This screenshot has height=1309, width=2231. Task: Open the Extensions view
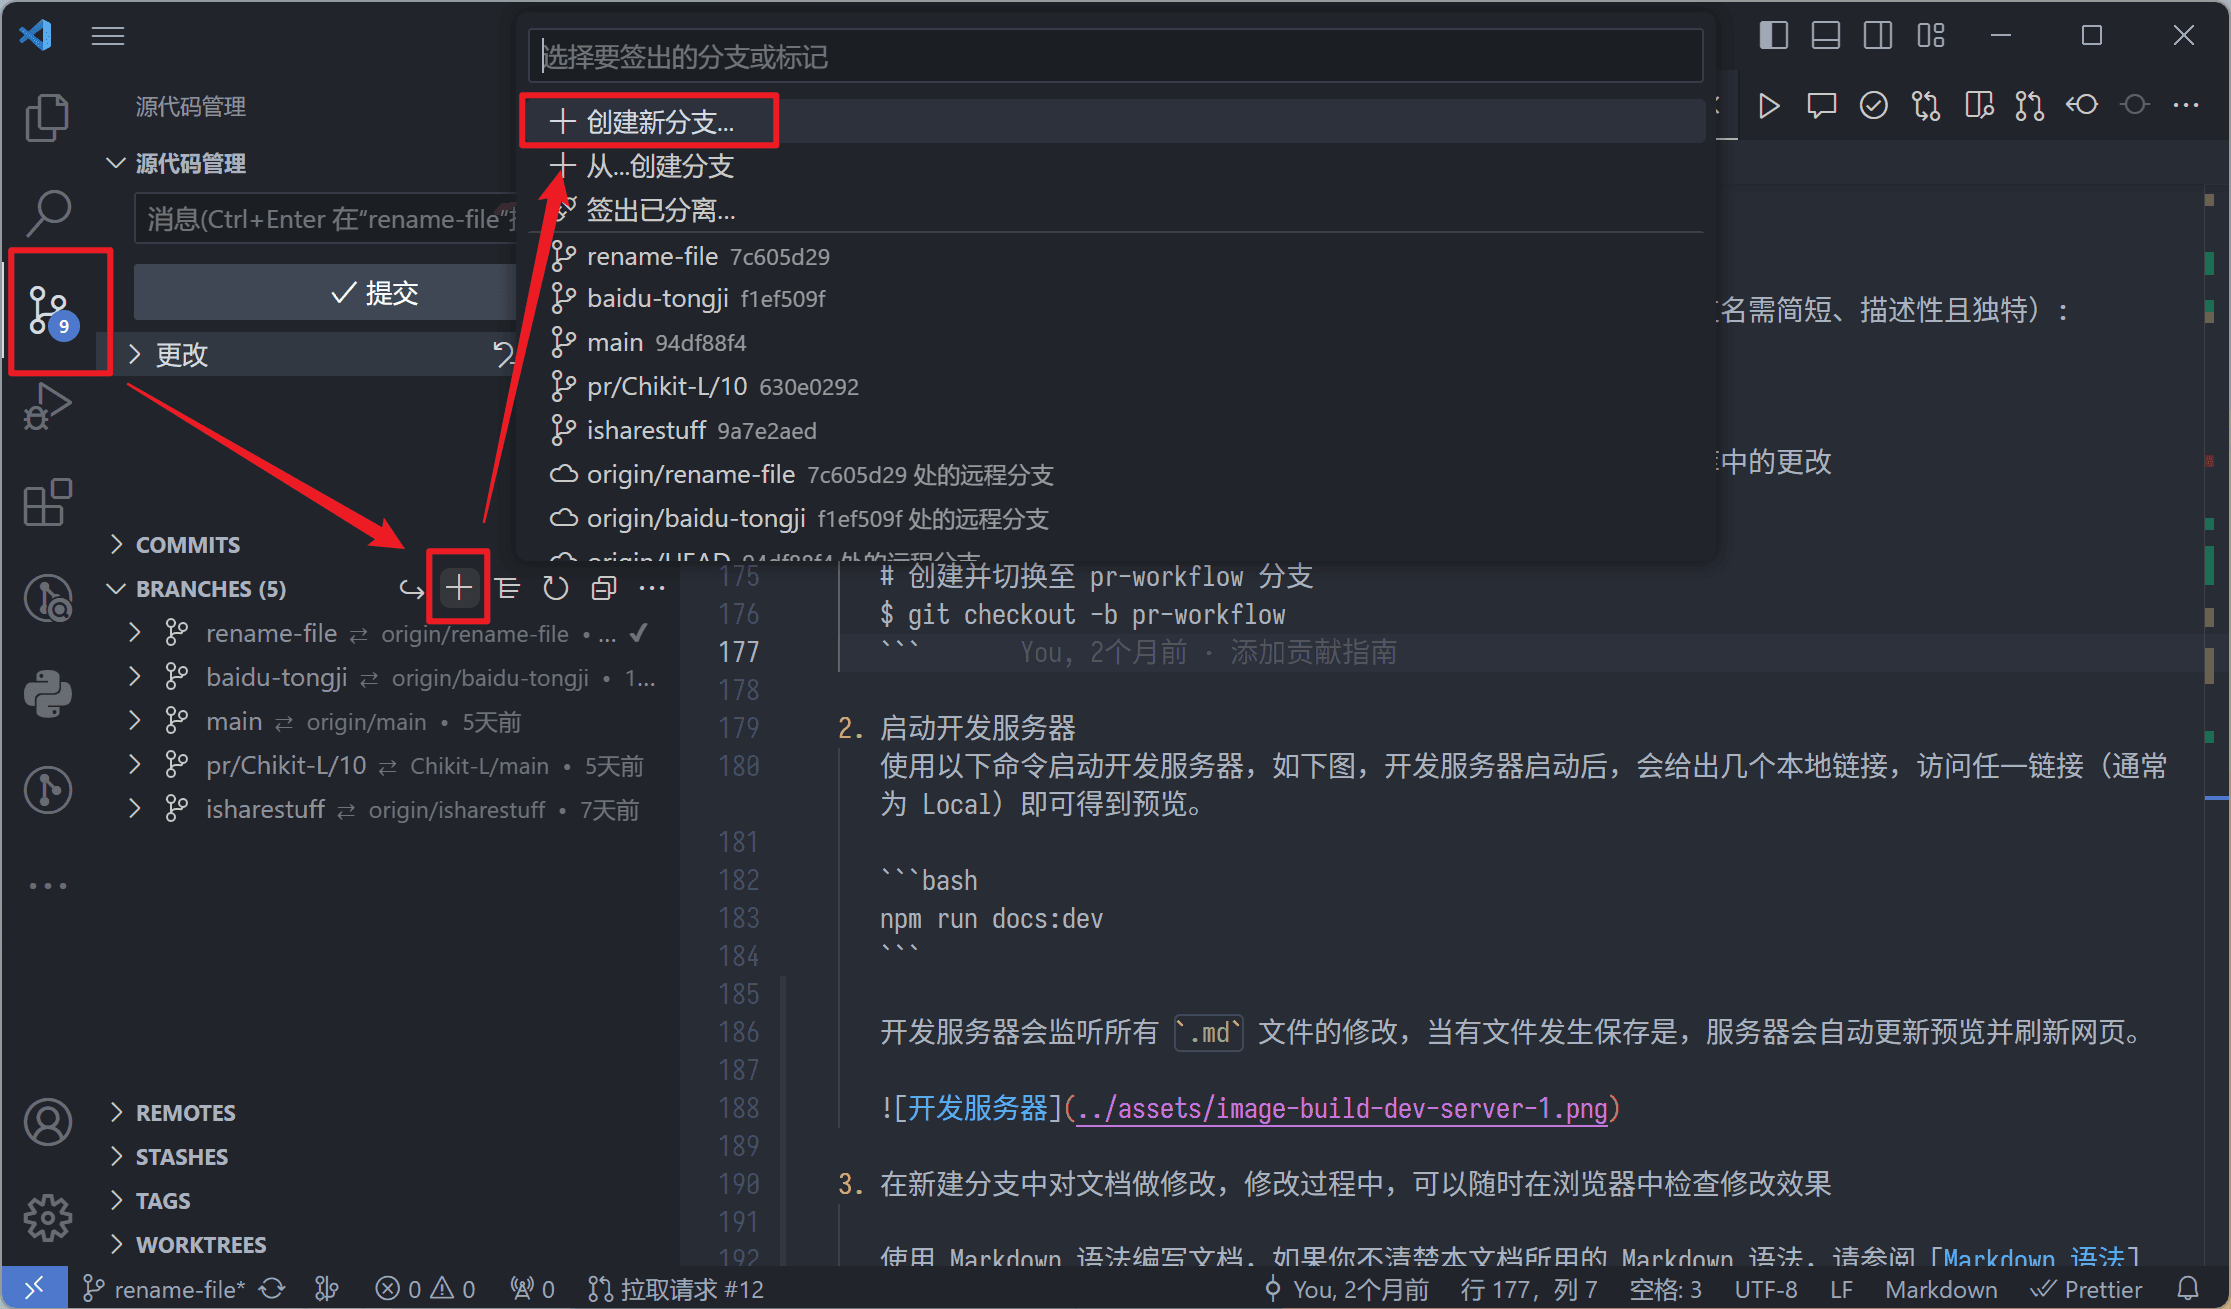47,502
